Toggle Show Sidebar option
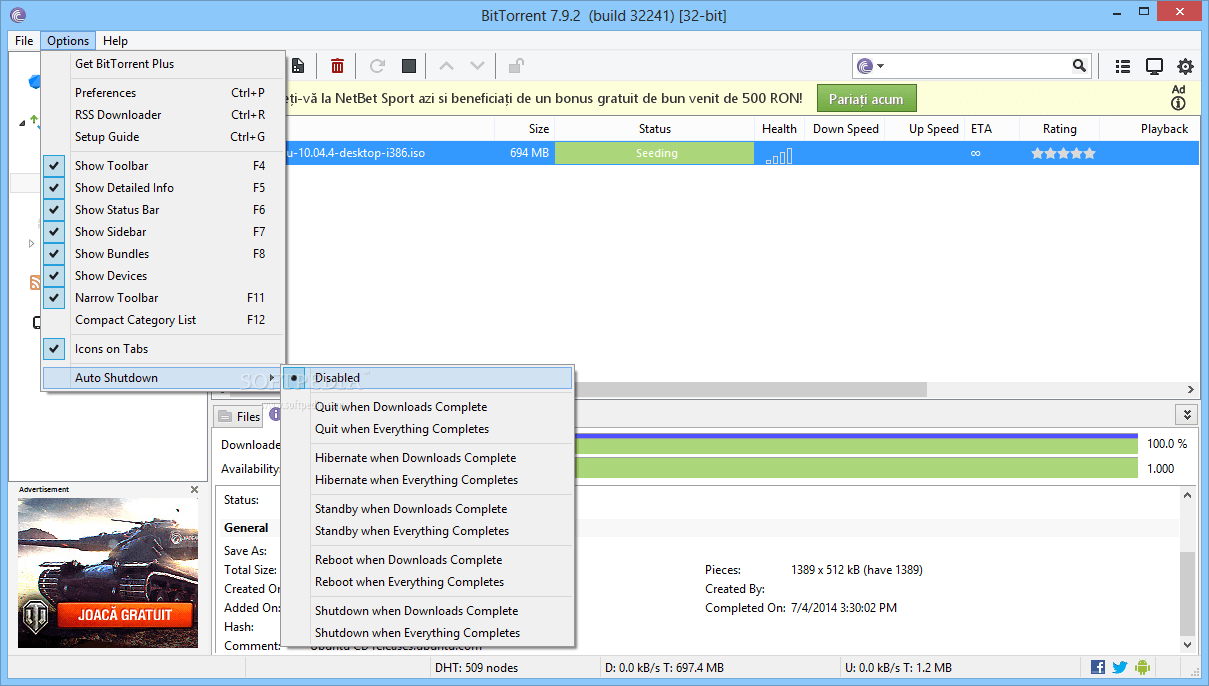 [163, 232]
